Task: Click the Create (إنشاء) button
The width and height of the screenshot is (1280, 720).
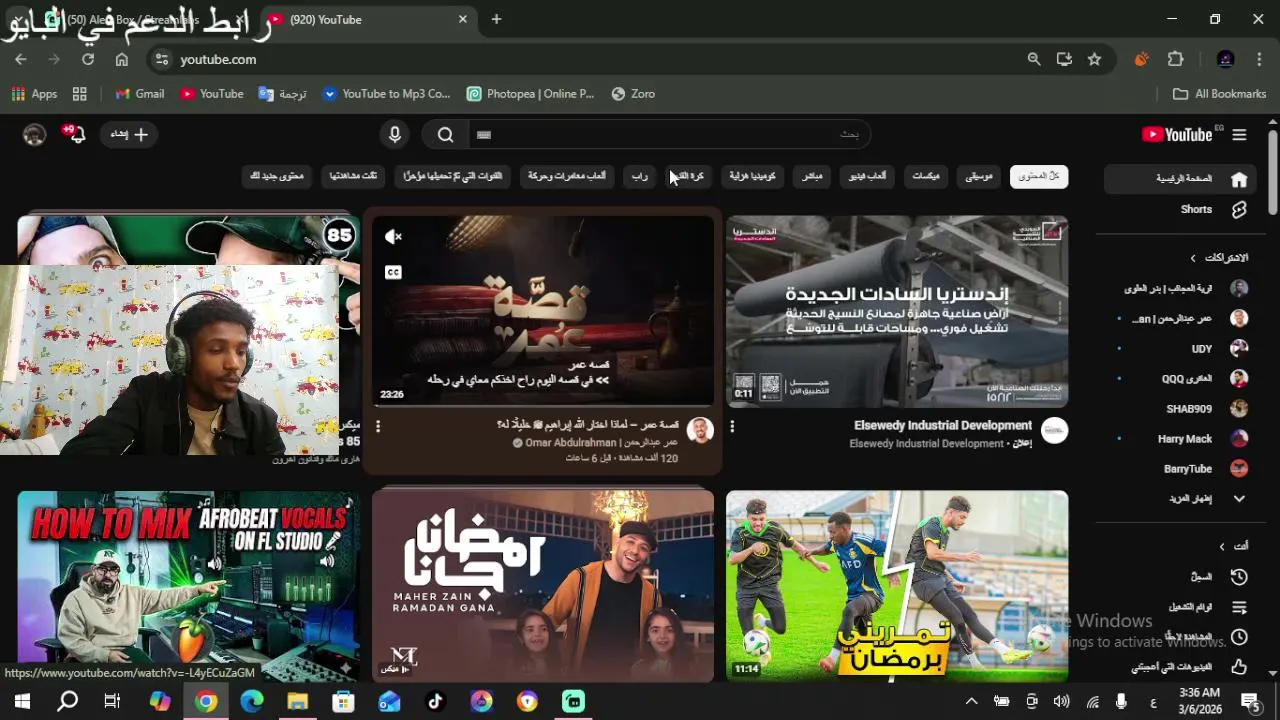Action: pos(128,134)
